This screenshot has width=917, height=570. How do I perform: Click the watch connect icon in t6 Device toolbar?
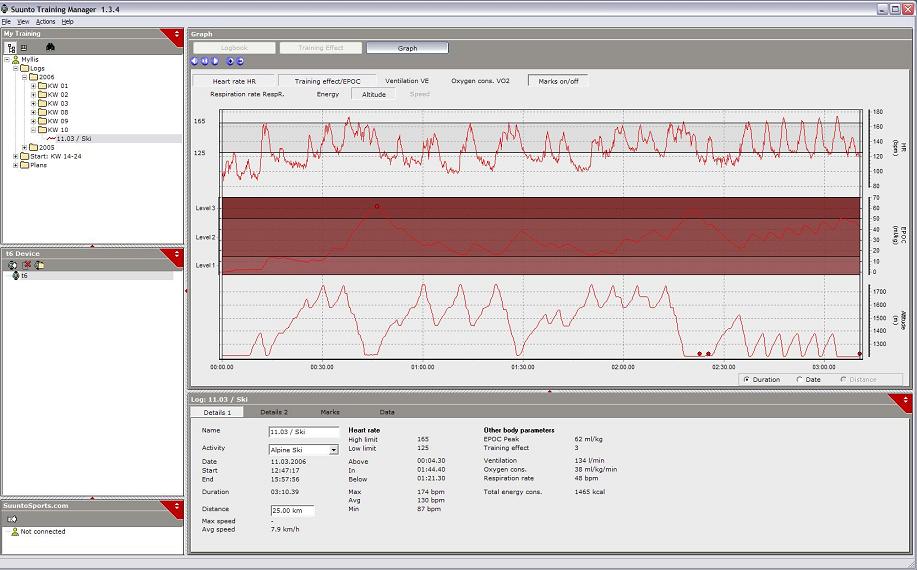click(x=12, y=265)
